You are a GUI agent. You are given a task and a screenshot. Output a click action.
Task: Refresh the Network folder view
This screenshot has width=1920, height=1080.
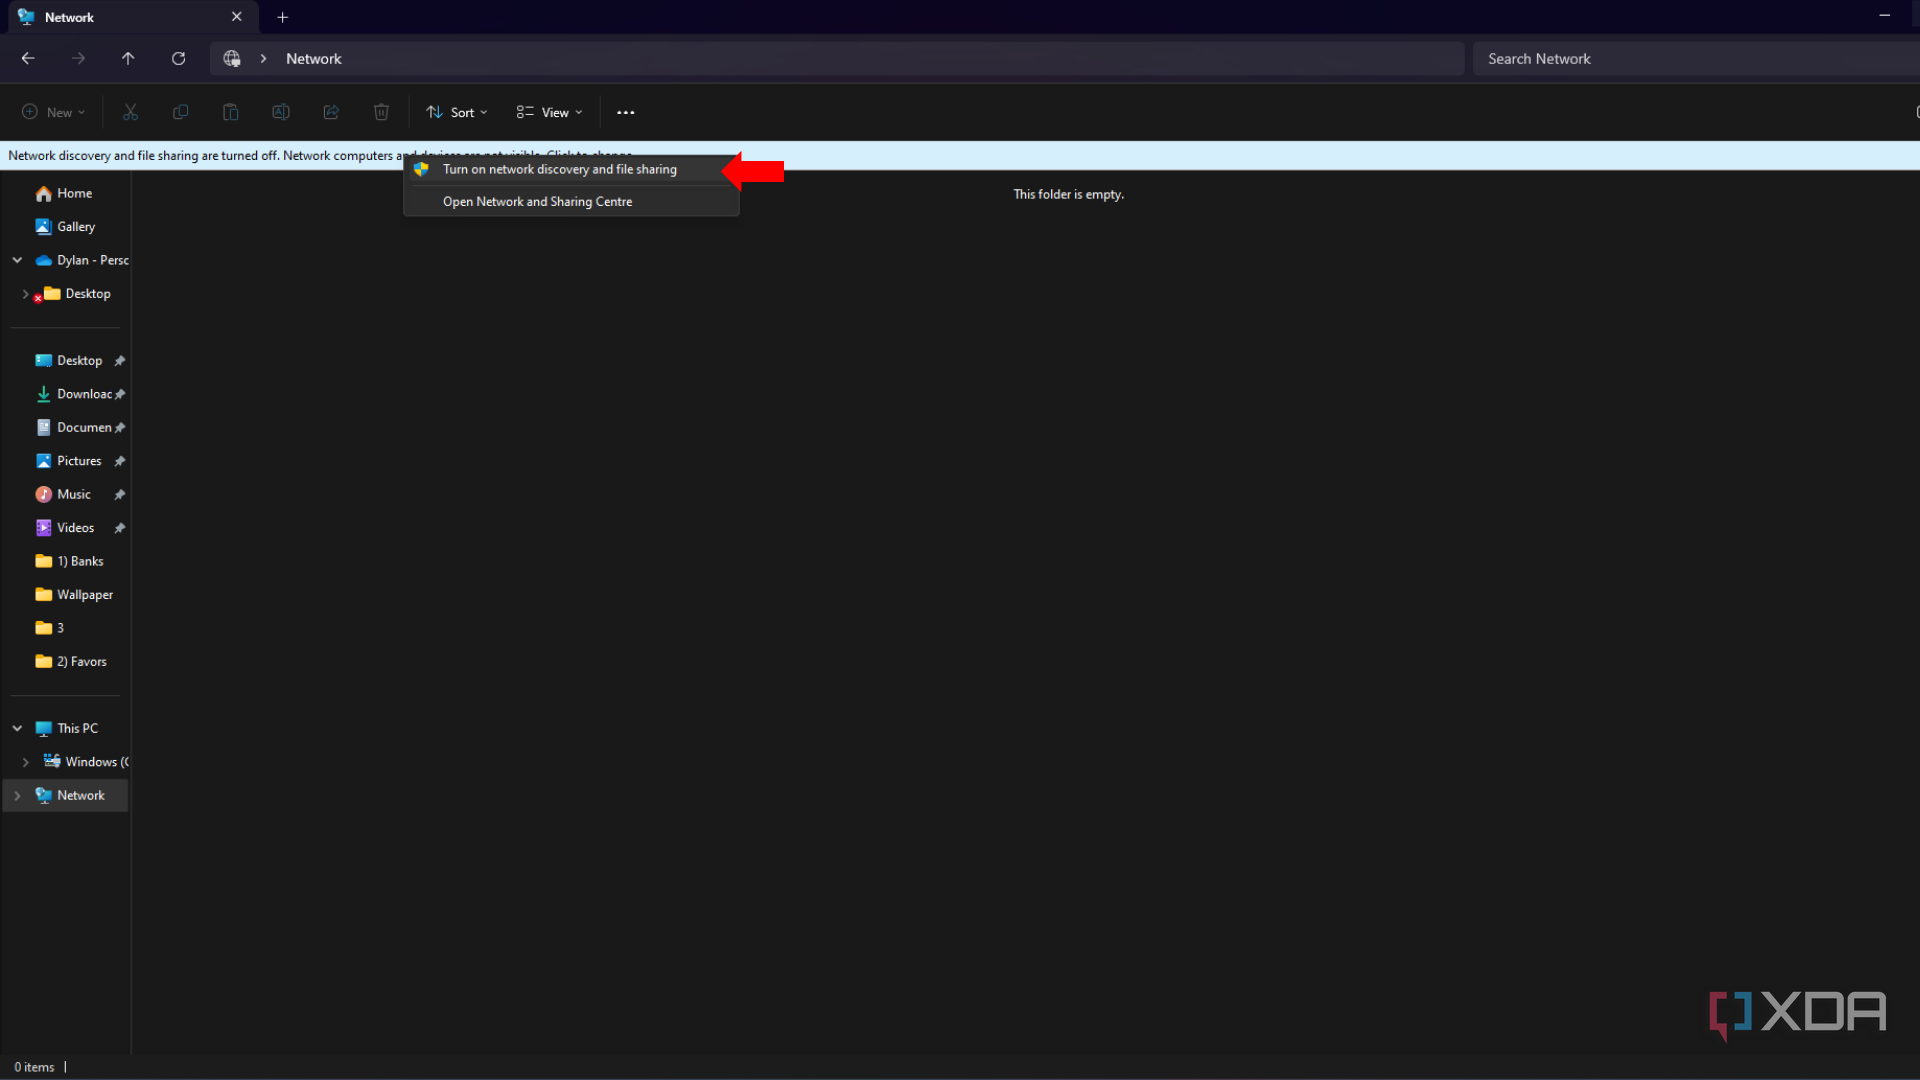(179, 58)
